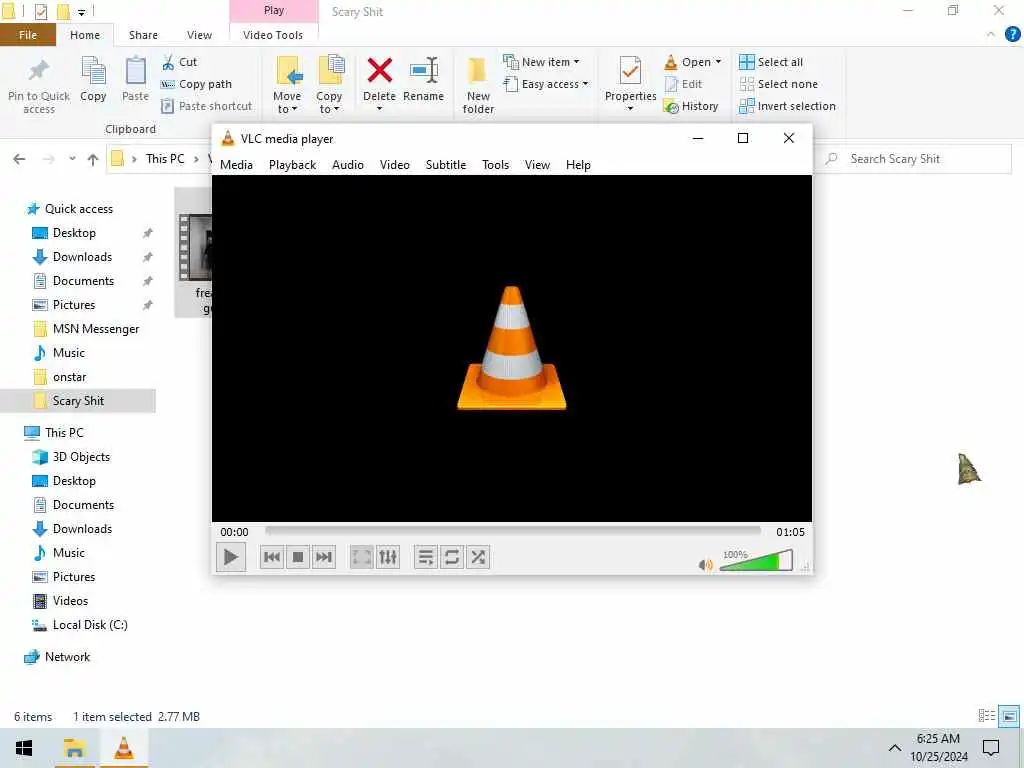The width and height of the screenshot is (1024, 768).
Task: Click Copy path in ribbon
Action: pyautogui.click(x=197, y=84)
